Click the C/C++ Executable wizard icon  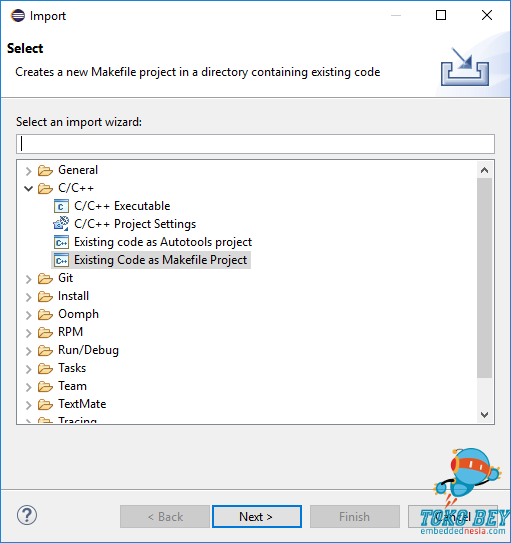pos(61,206)
